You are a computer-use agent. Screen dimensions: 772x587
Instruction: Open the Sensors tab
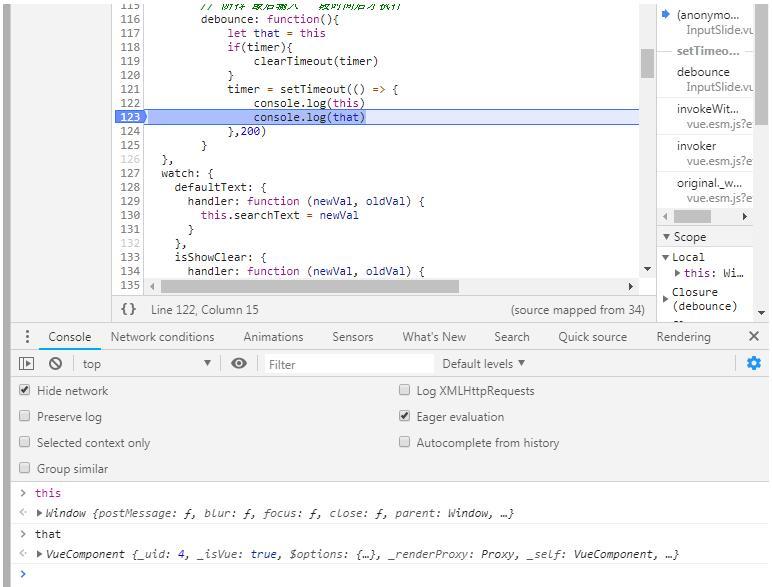[352, 337]
